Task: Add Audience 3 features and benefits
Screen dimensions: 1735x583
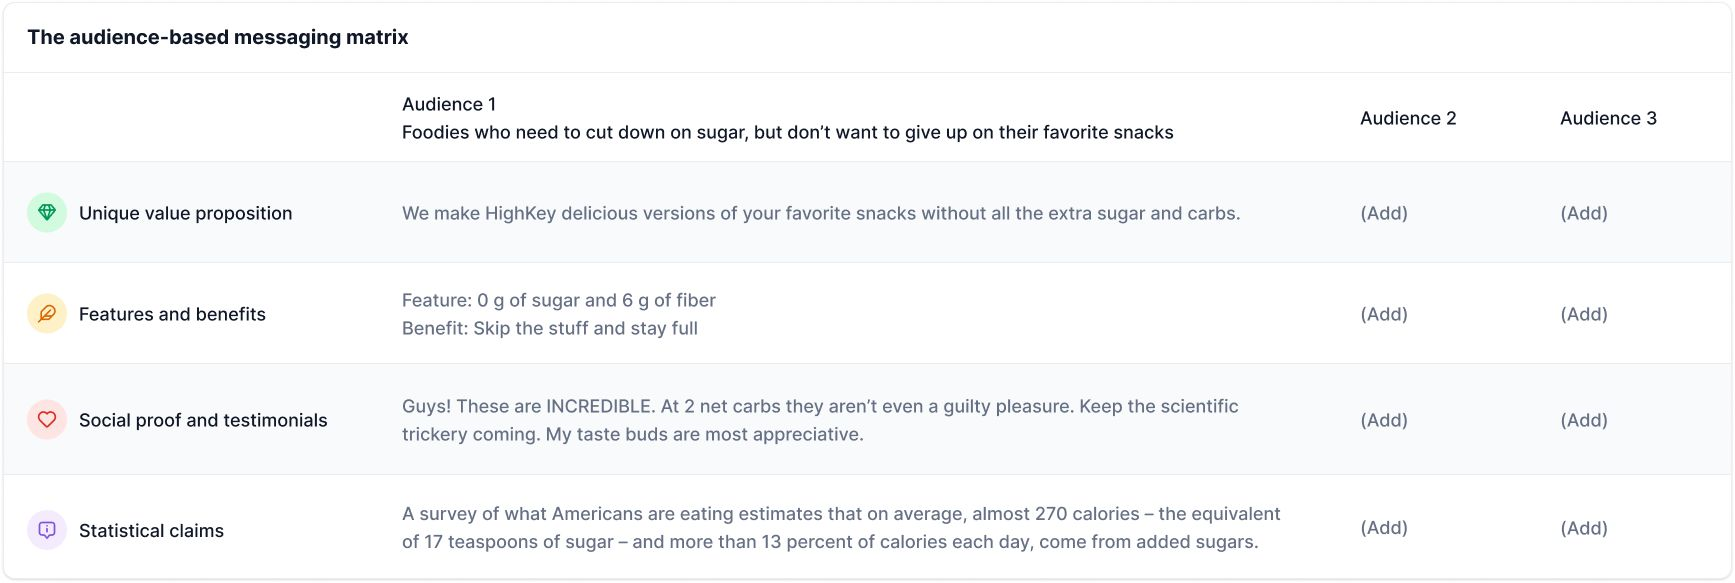Action: click(x=1584, y=314)
